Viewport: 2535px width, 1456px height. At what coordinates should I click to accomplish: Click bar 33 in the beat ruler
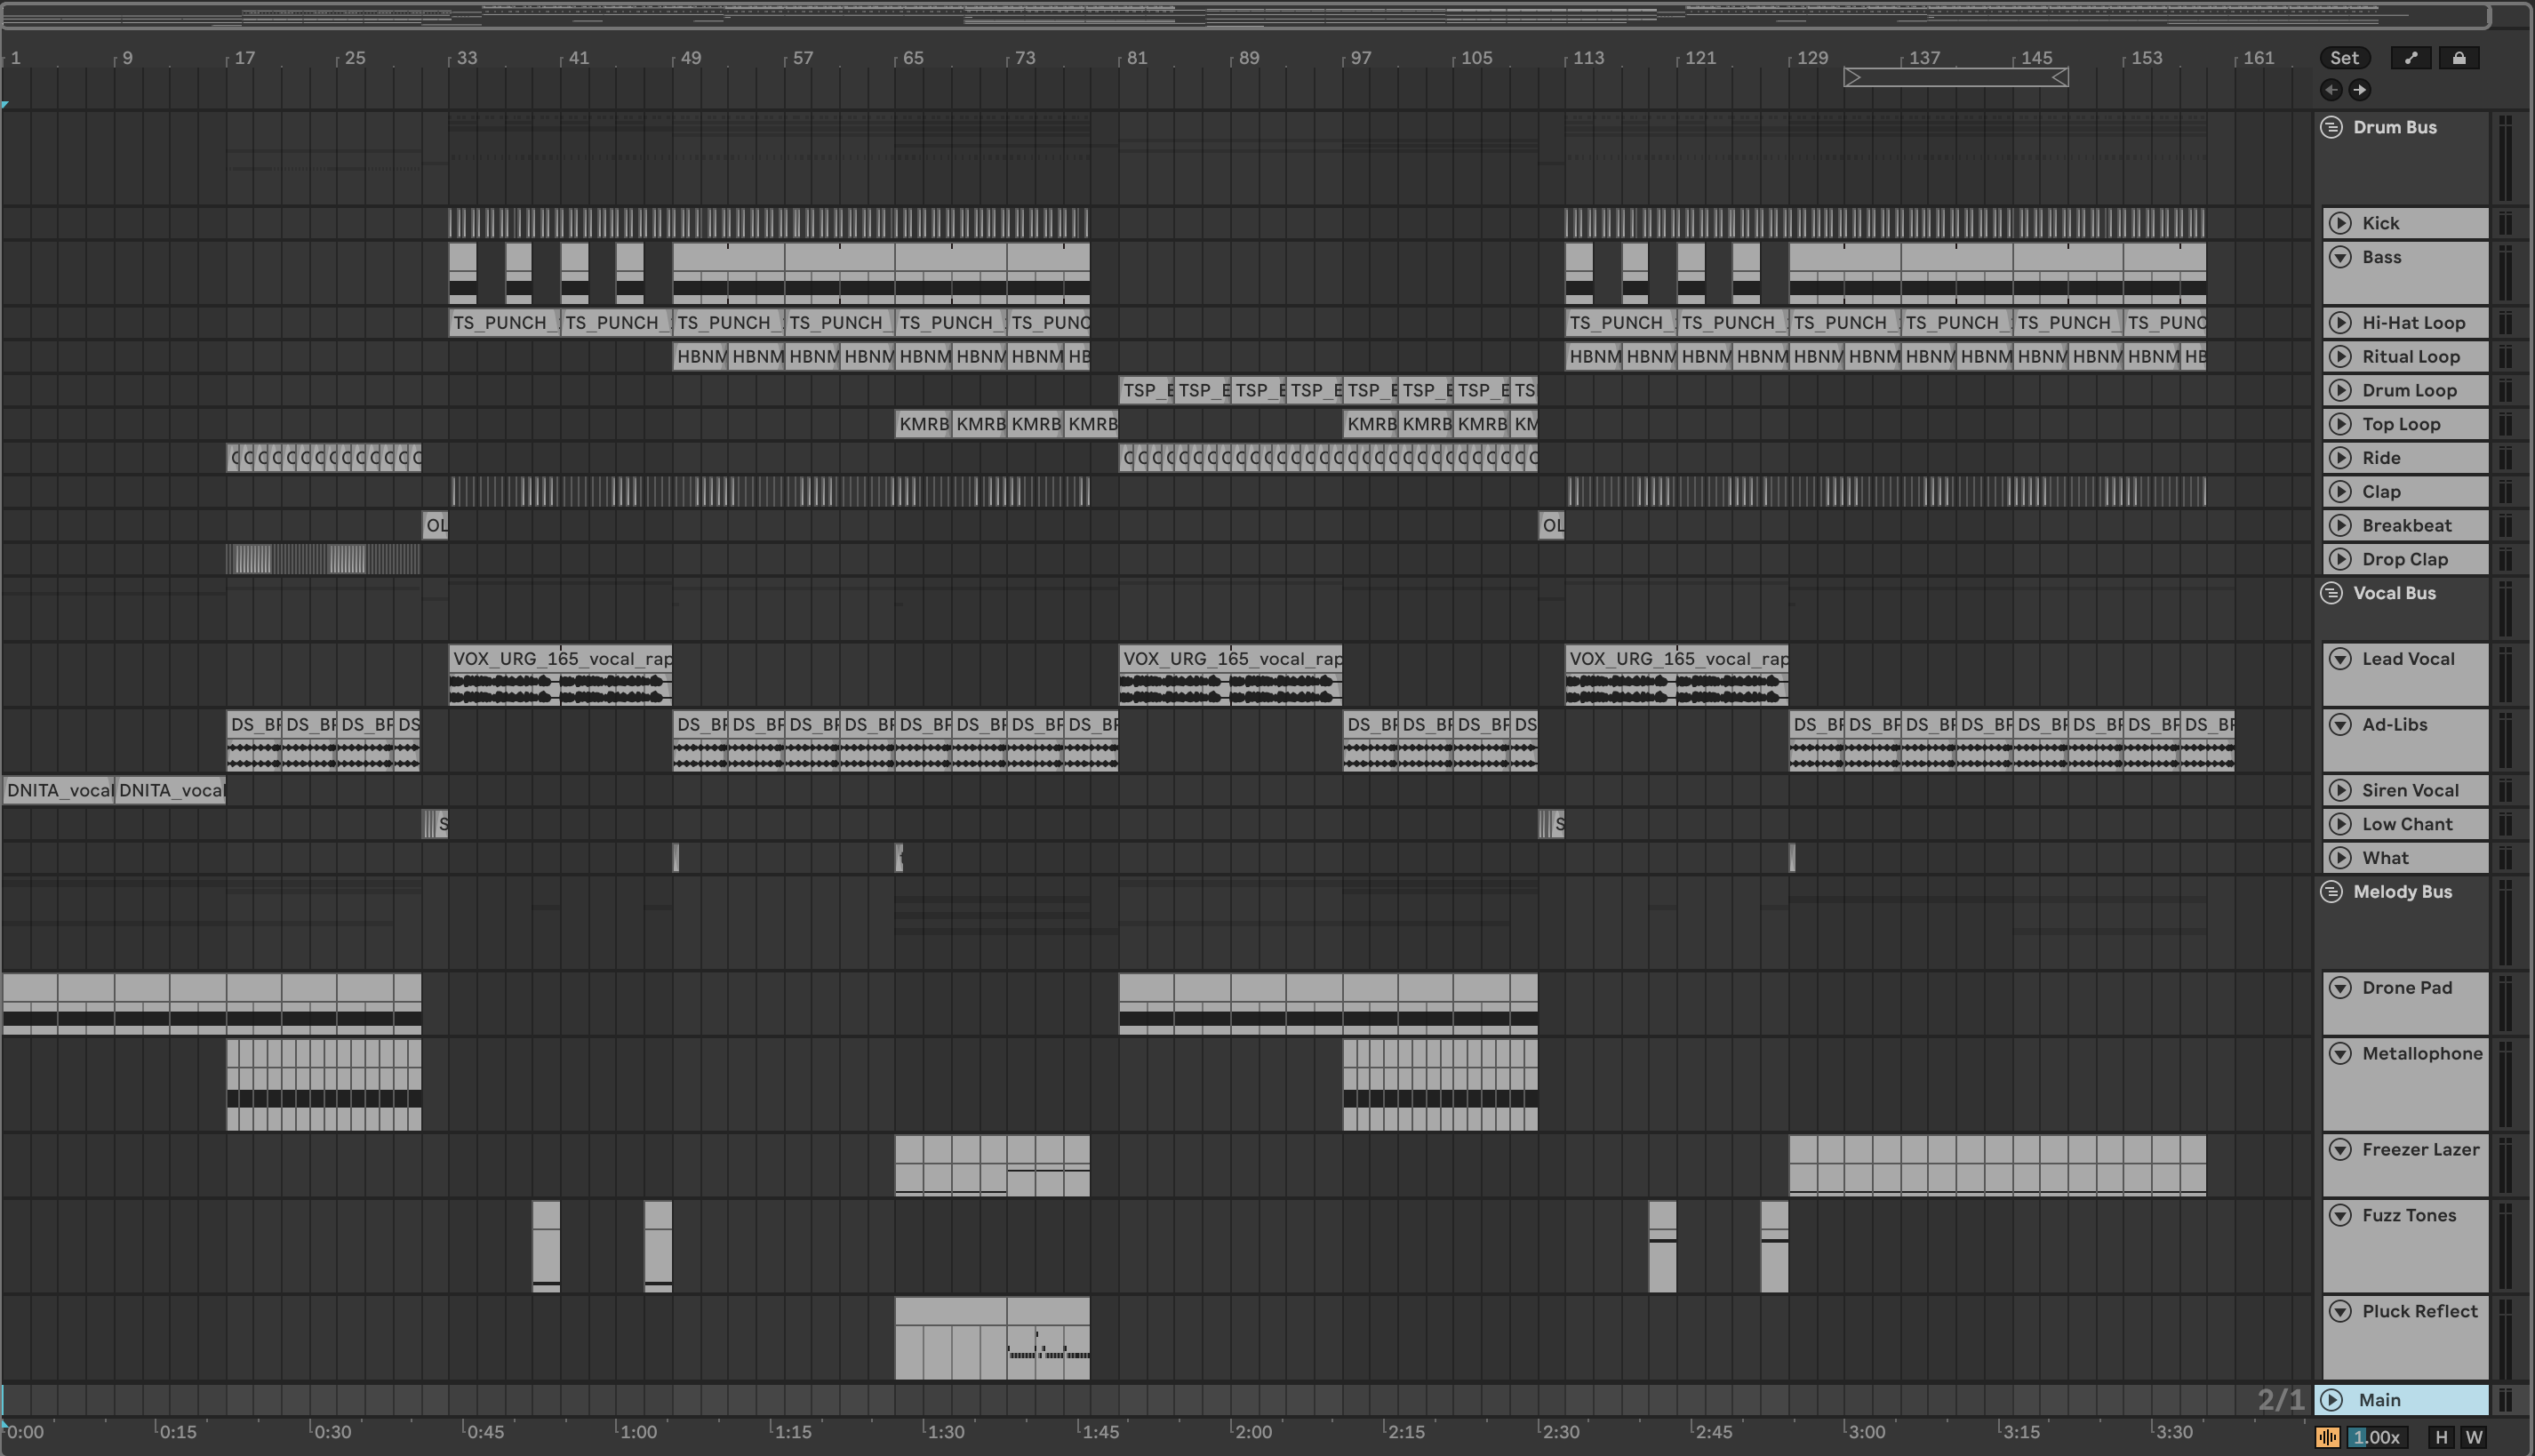click(x=466, y=58)
